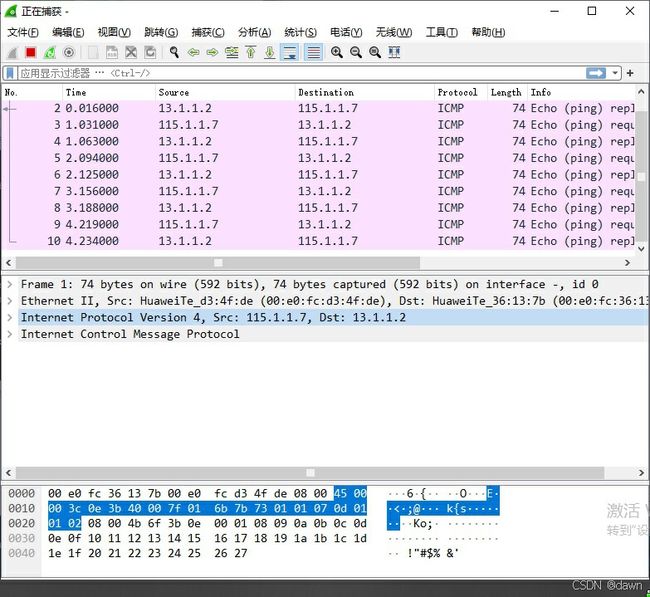Zoom out the main window text
650x597 pixels.
pyautogui.click(x=356, y=53)
